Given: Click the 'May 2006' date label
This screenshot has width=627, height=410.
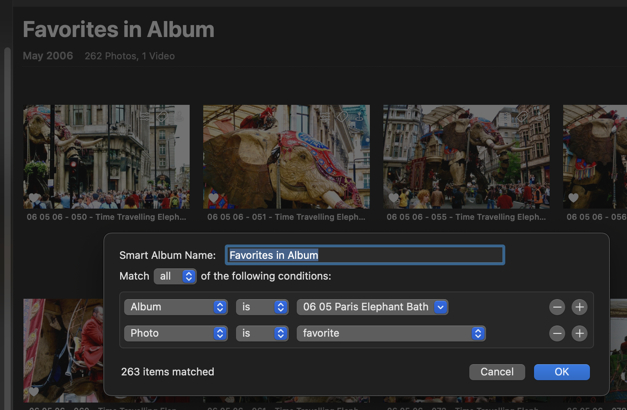Looking at the screenshot, I should (48, 56).
